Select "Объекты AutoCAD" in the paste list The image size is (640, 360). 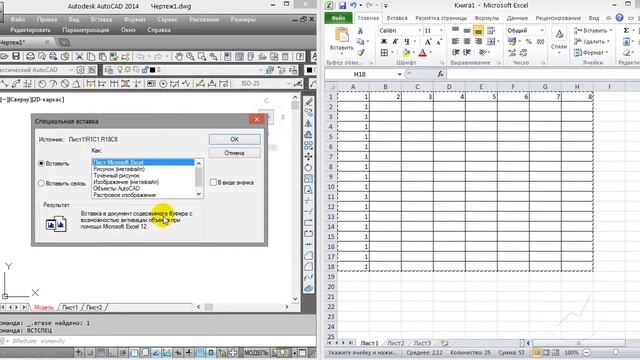coord(117,189)
